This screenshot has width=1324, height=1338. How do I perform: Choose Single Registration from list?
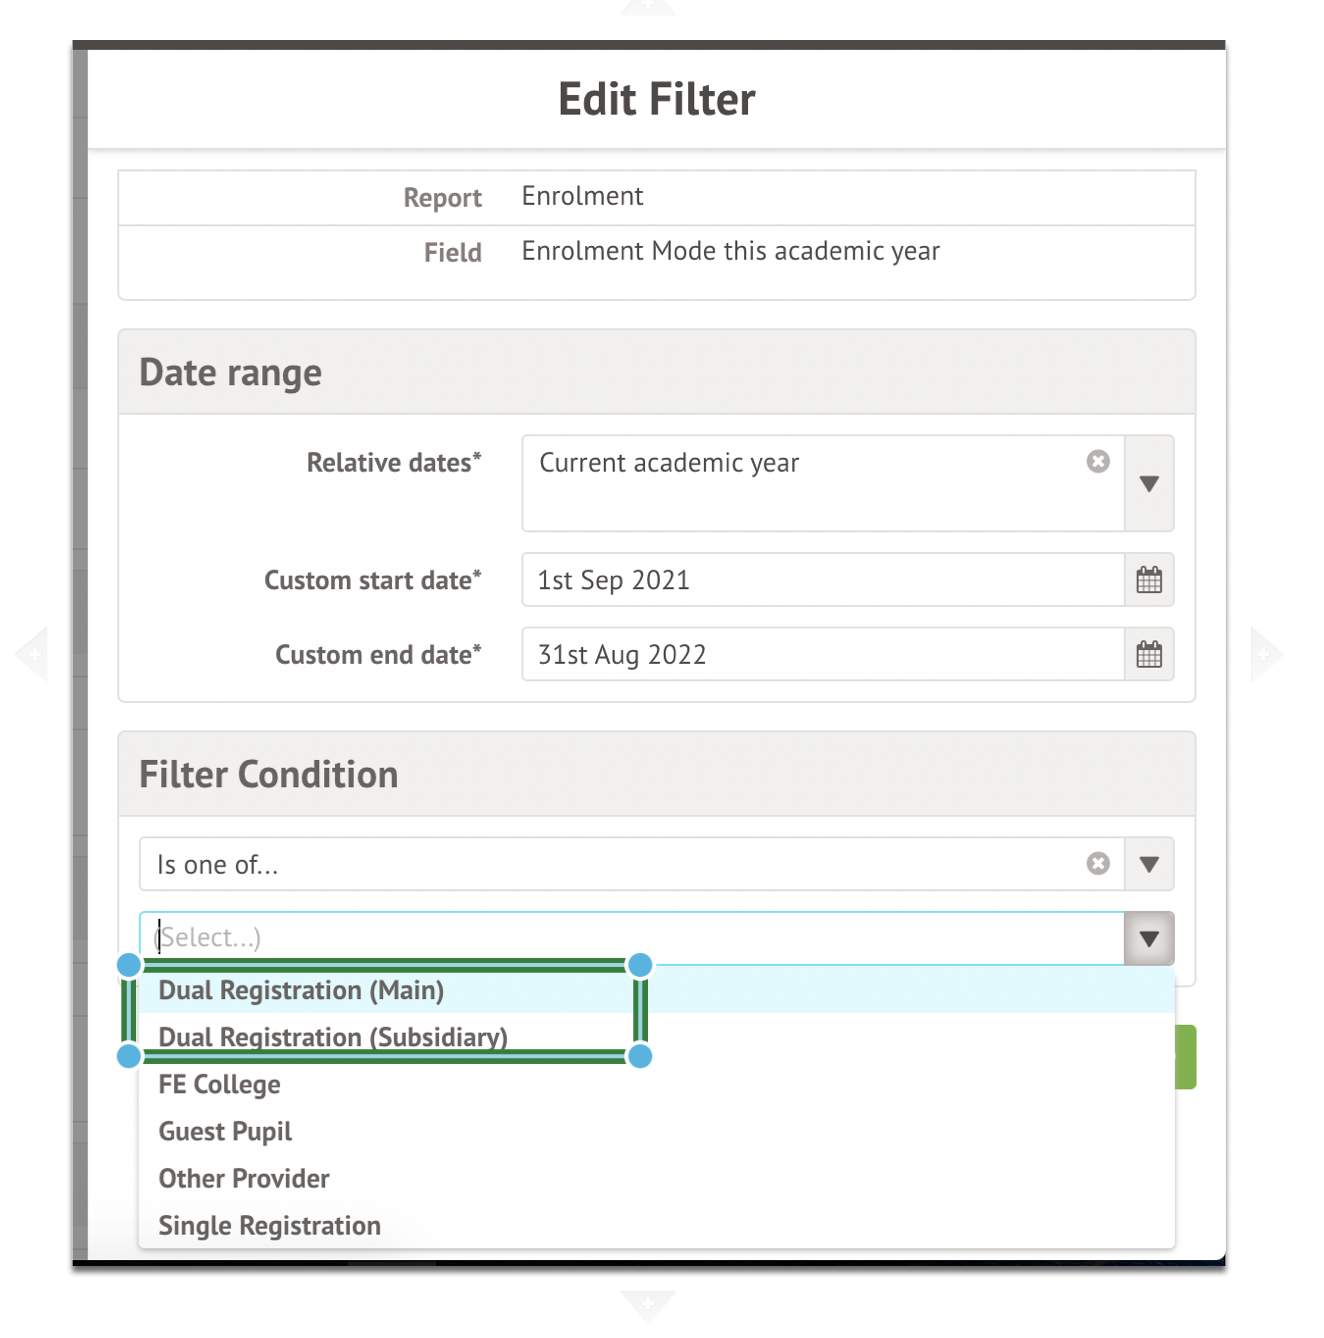pyautogui.click(x=270, y=1226)
